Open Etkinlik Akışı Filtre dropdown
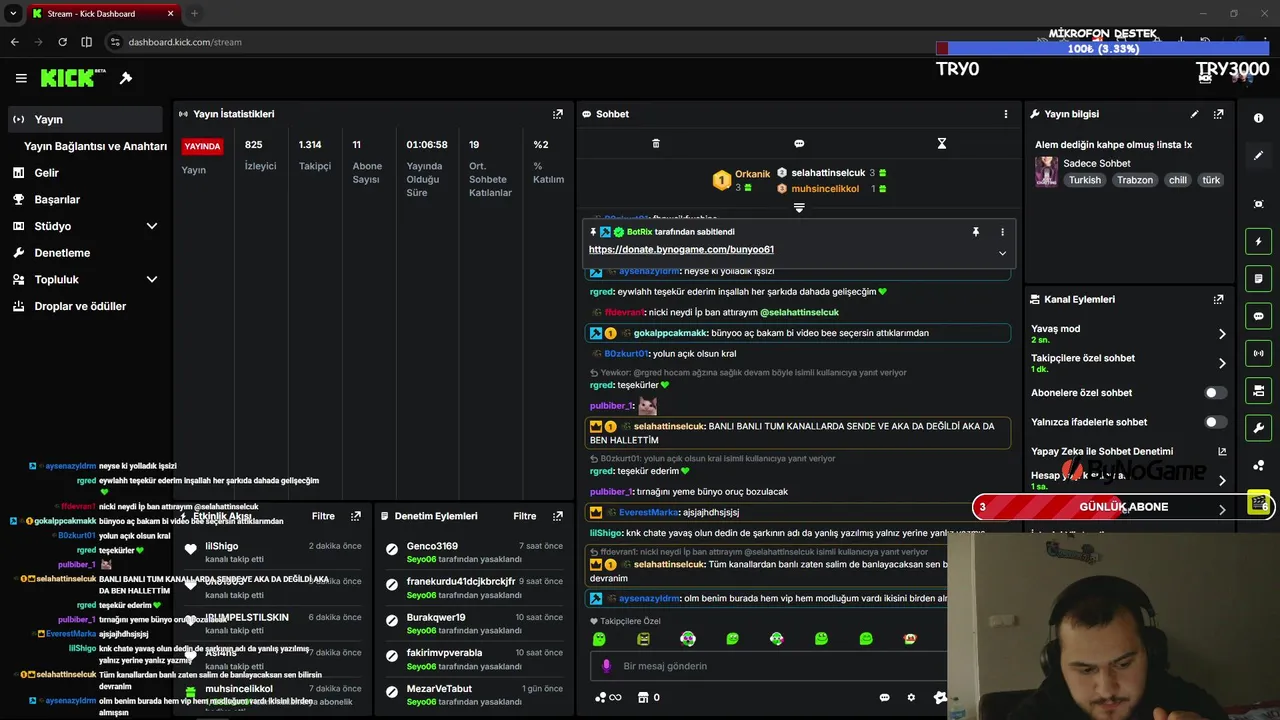Image resolution: width=1280 pixels, height=720 pixels. (323, 516)
